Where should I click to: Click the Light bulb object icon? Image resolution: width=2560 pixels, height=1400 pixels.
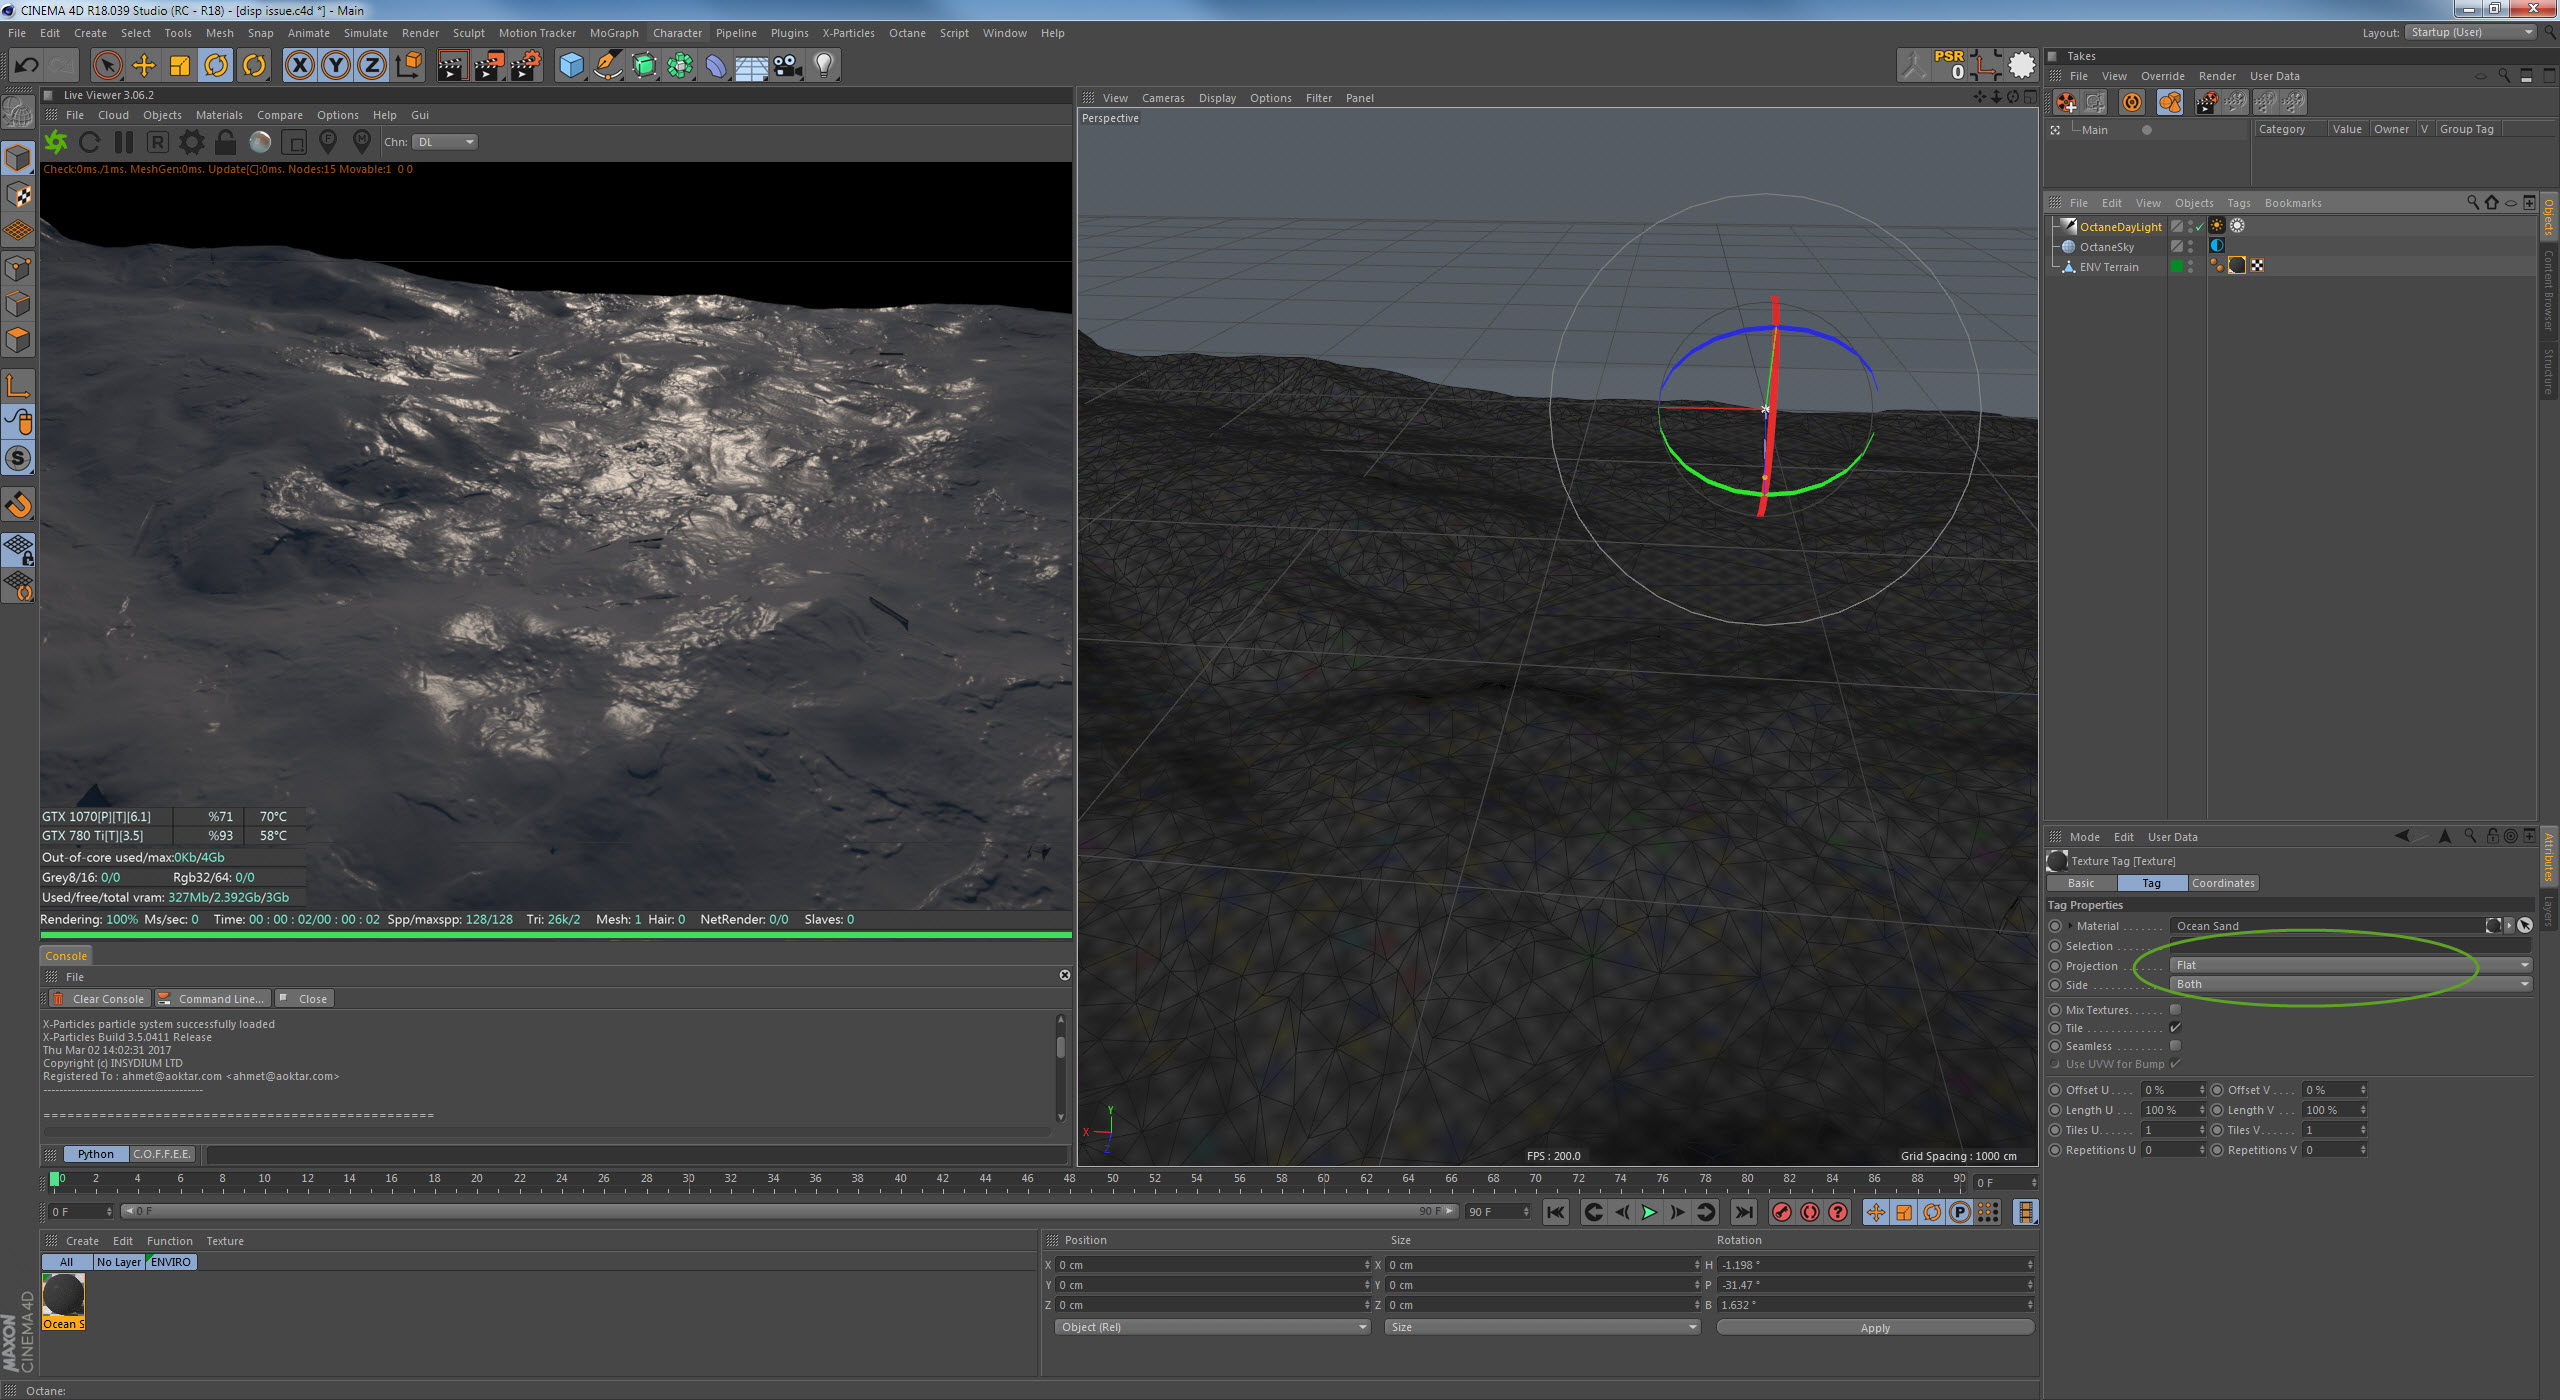823,66
